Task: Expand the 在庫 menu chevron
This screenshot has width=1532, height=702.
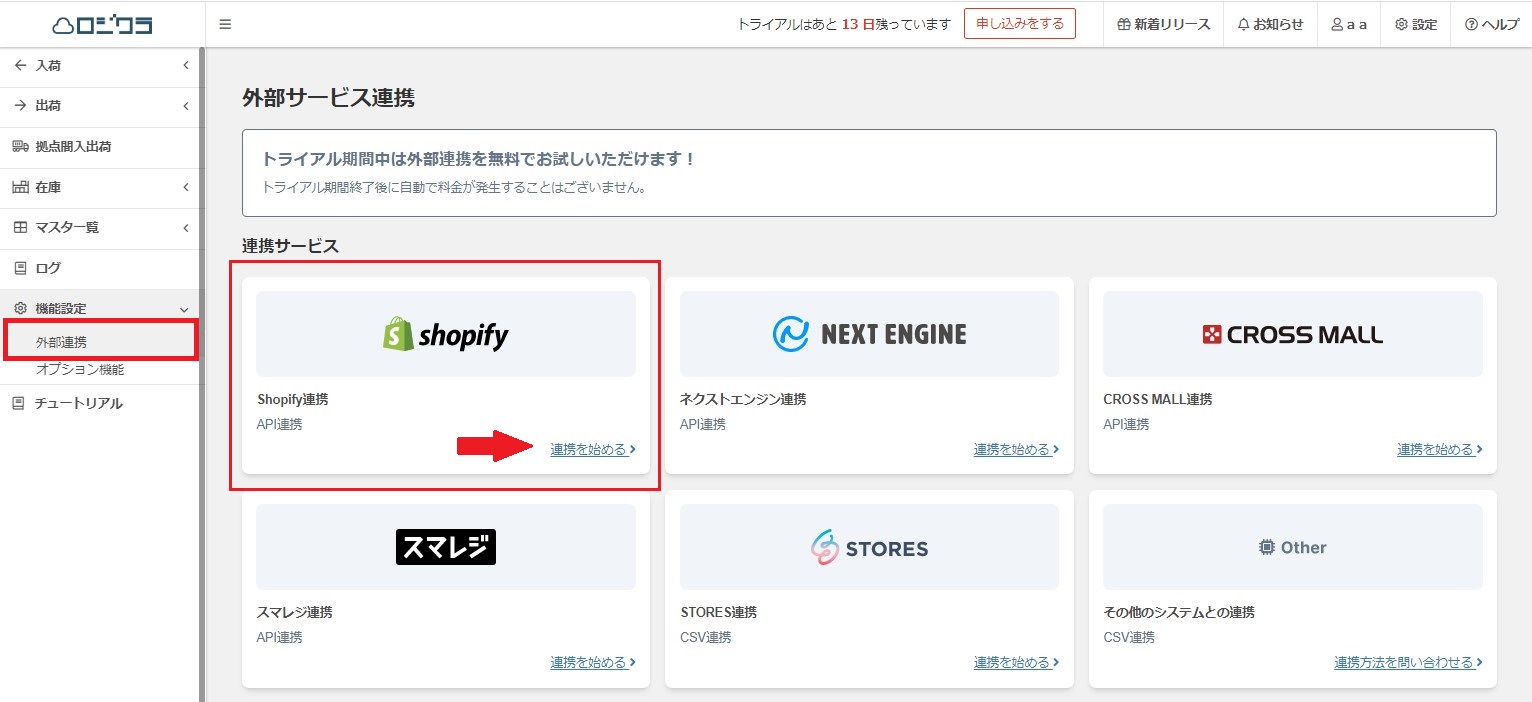Action: 185,187
